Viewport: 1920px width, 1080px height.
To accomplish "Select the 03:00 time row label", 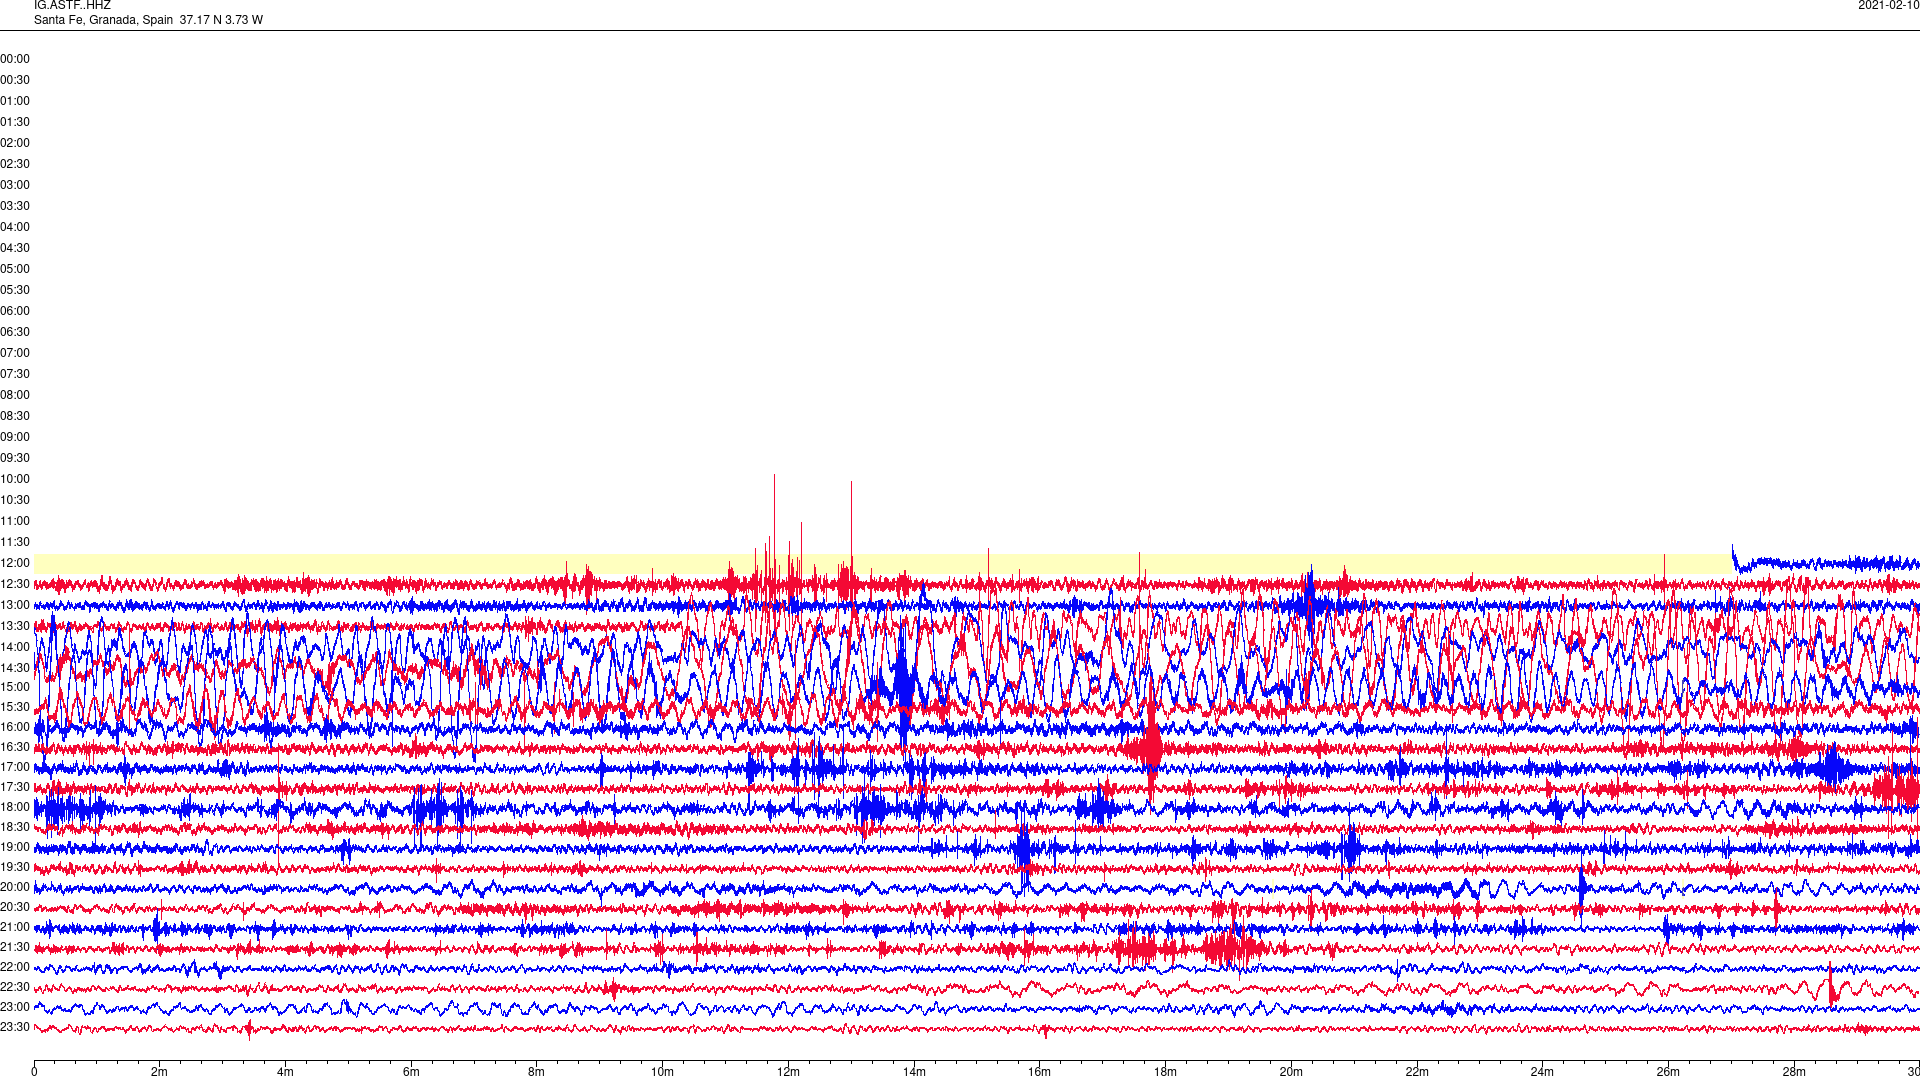I will [x=15, y=185].
